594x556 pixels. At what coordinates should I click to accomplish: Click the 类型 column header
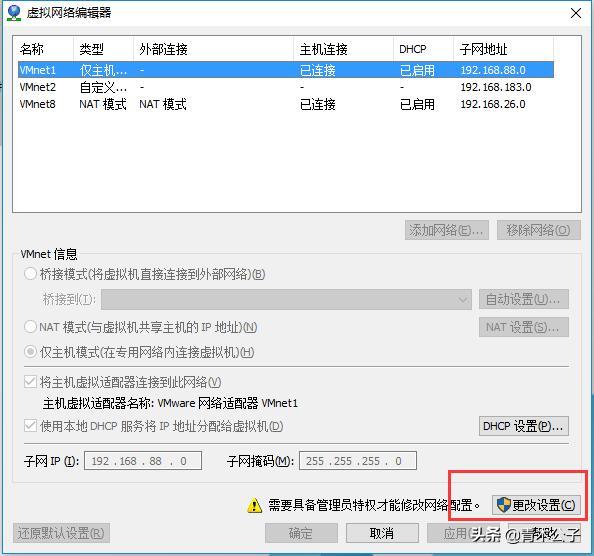(103, 49)
